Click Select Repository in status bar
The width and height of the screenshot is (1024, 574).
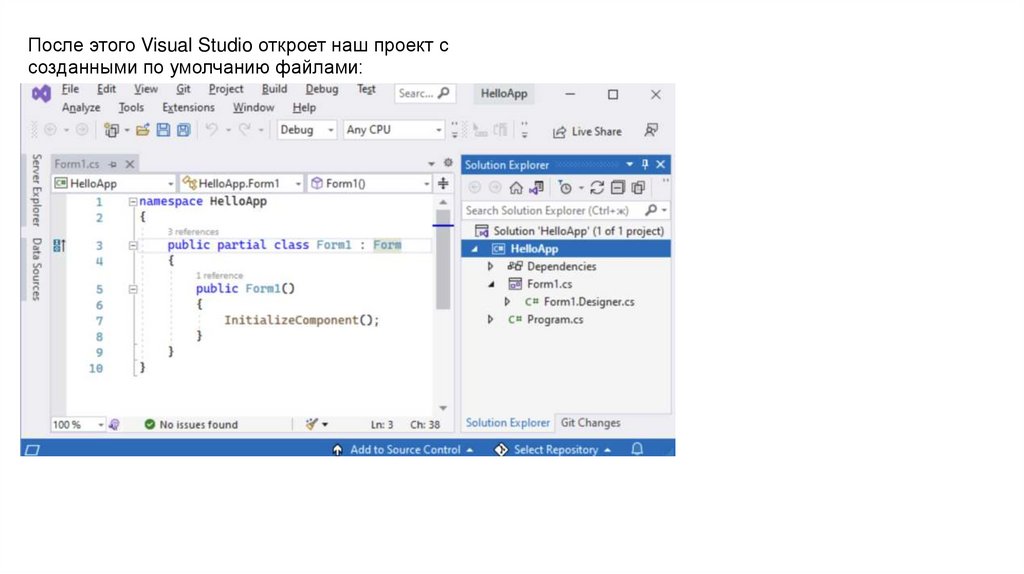(553, 449)
